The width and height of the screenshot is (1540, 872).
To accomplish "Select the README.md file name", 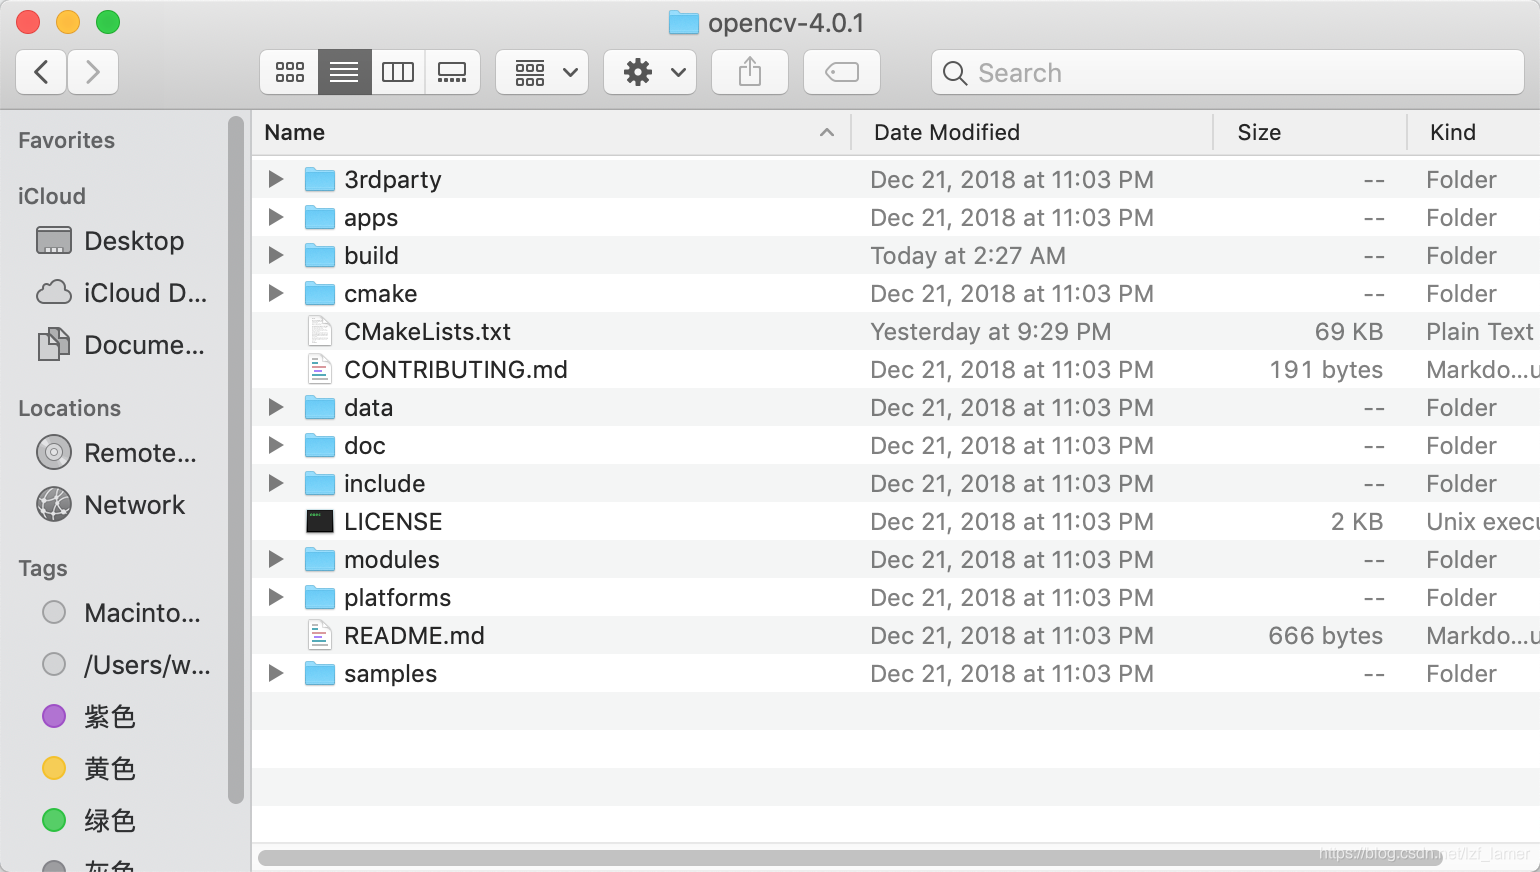I will pyautogui.click(x=414, y=635).
